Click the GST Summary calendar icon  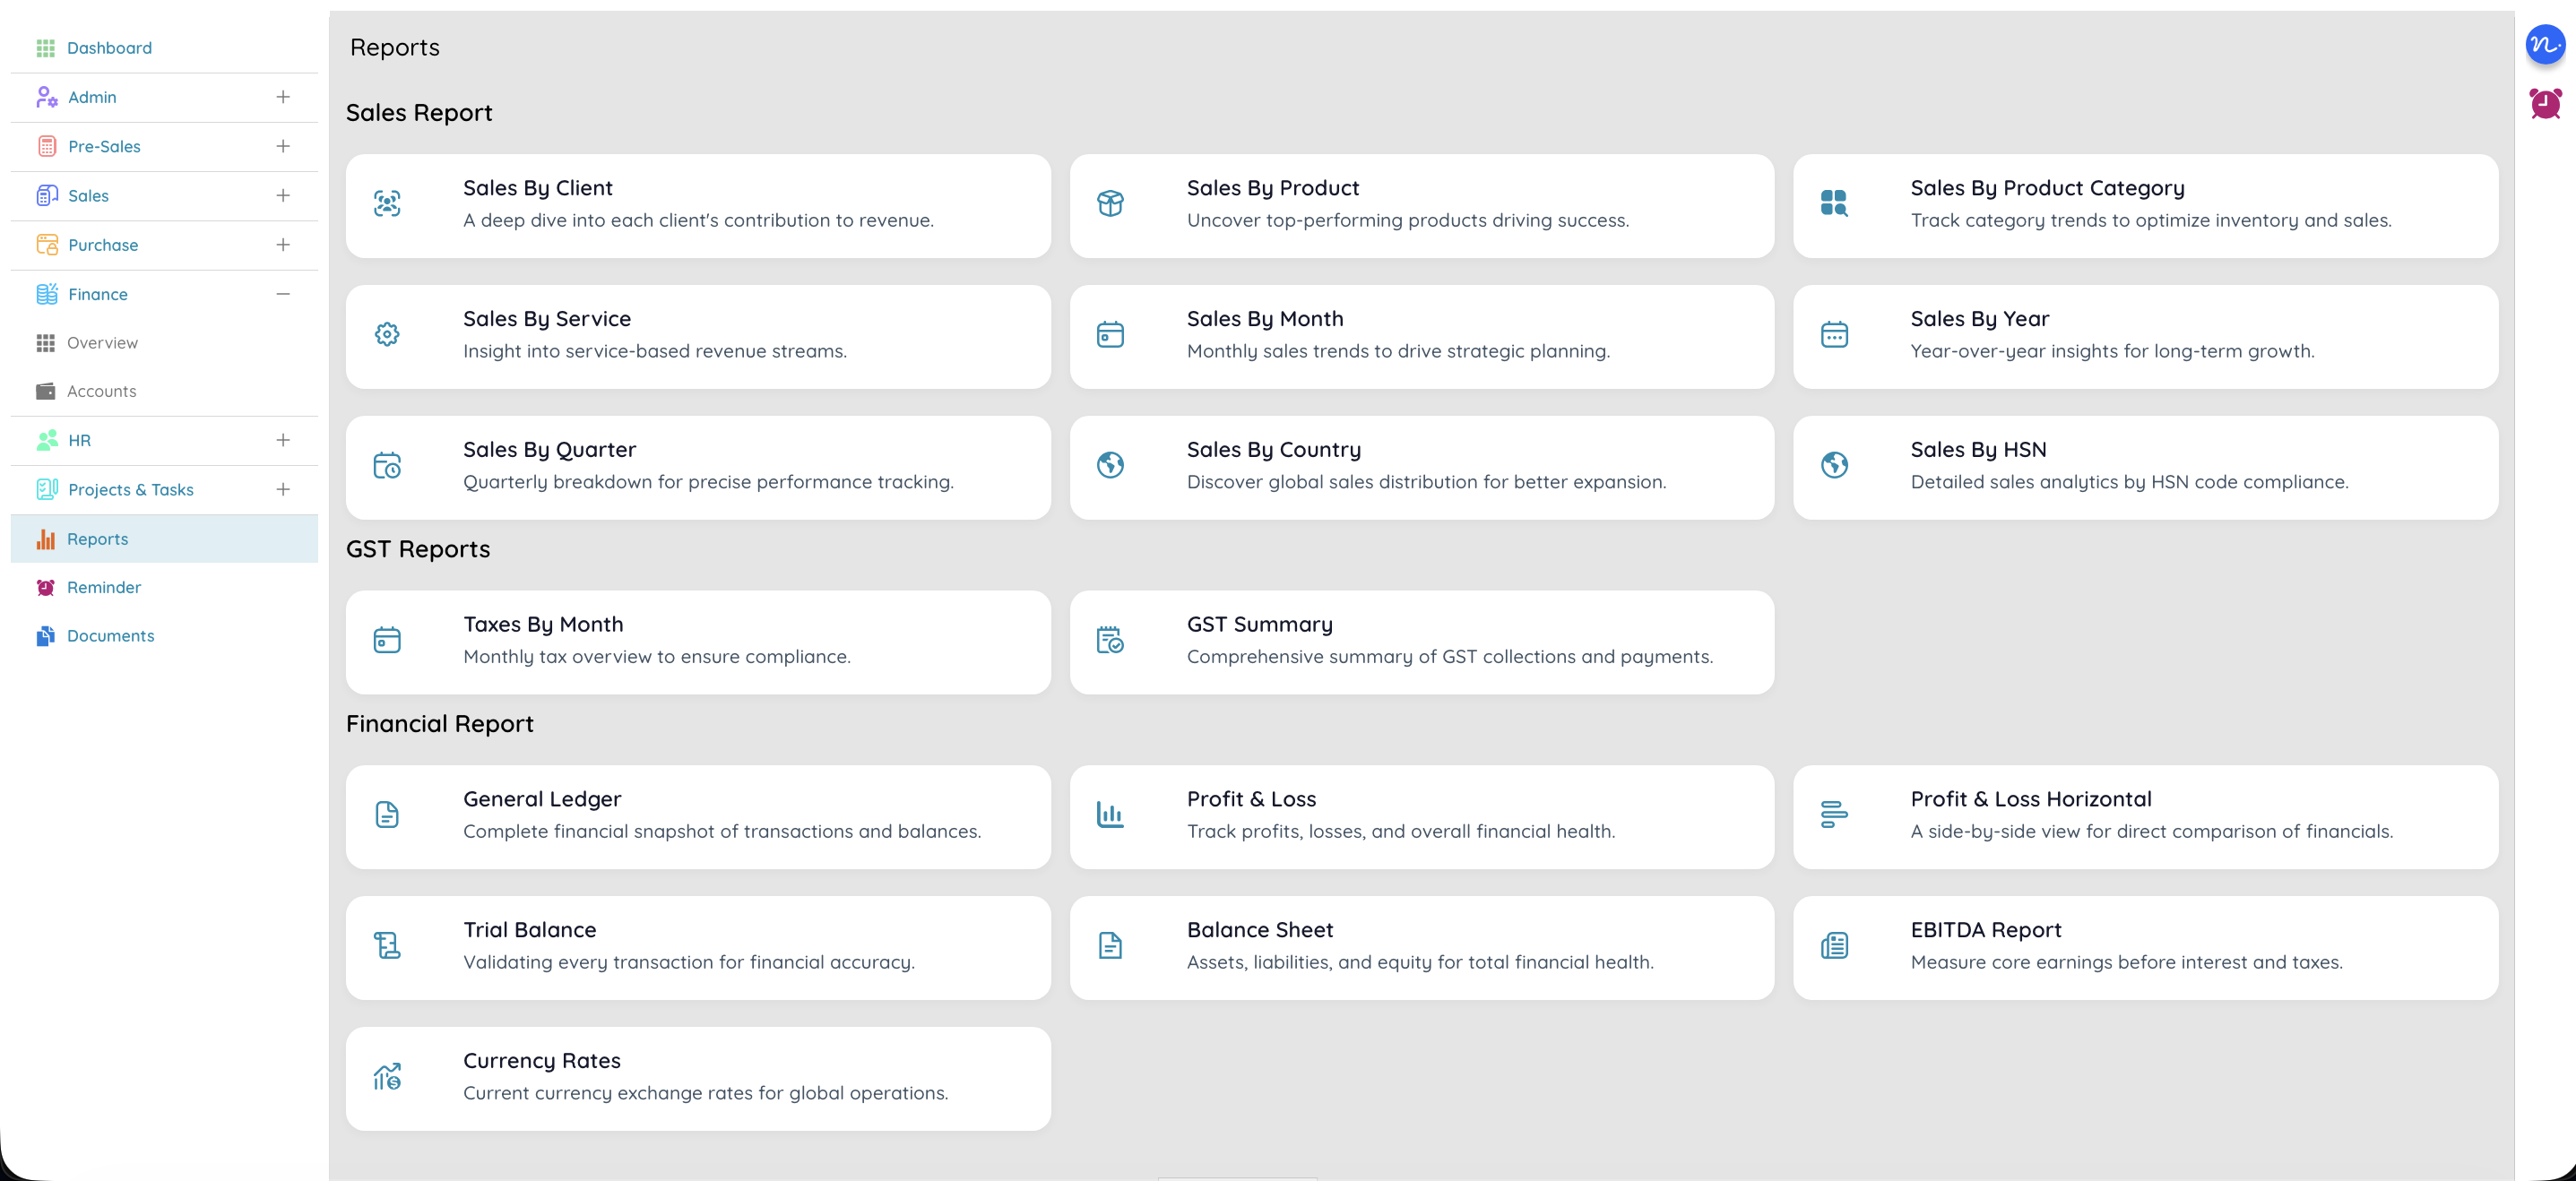1110,640
